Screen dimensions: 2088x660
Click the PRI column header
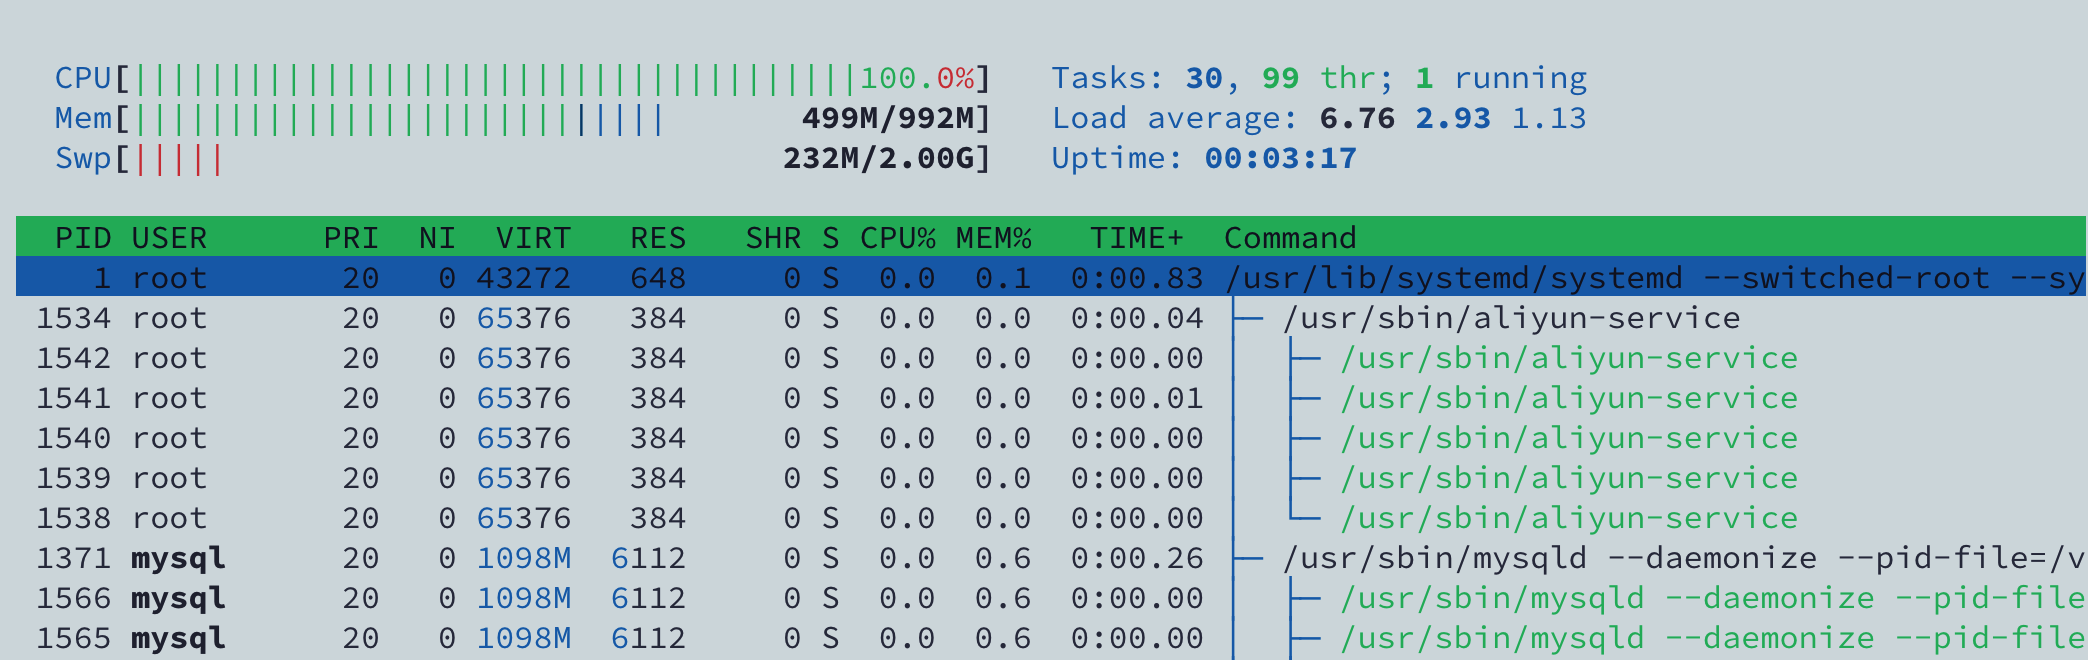click(x=351, y=238)
